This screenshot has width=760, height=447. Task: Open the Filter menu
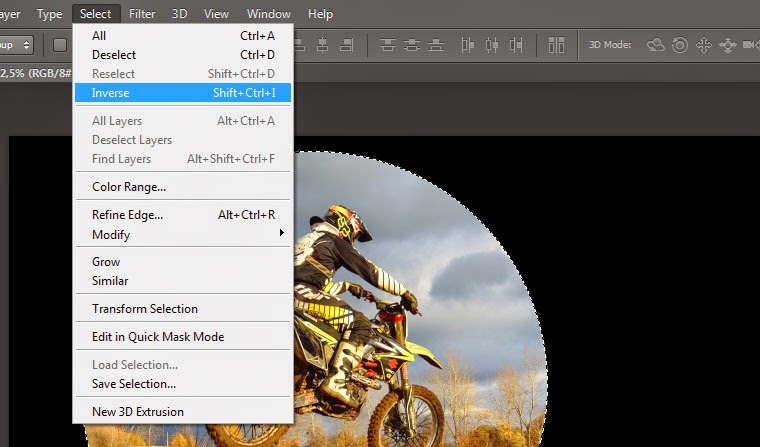142,14
